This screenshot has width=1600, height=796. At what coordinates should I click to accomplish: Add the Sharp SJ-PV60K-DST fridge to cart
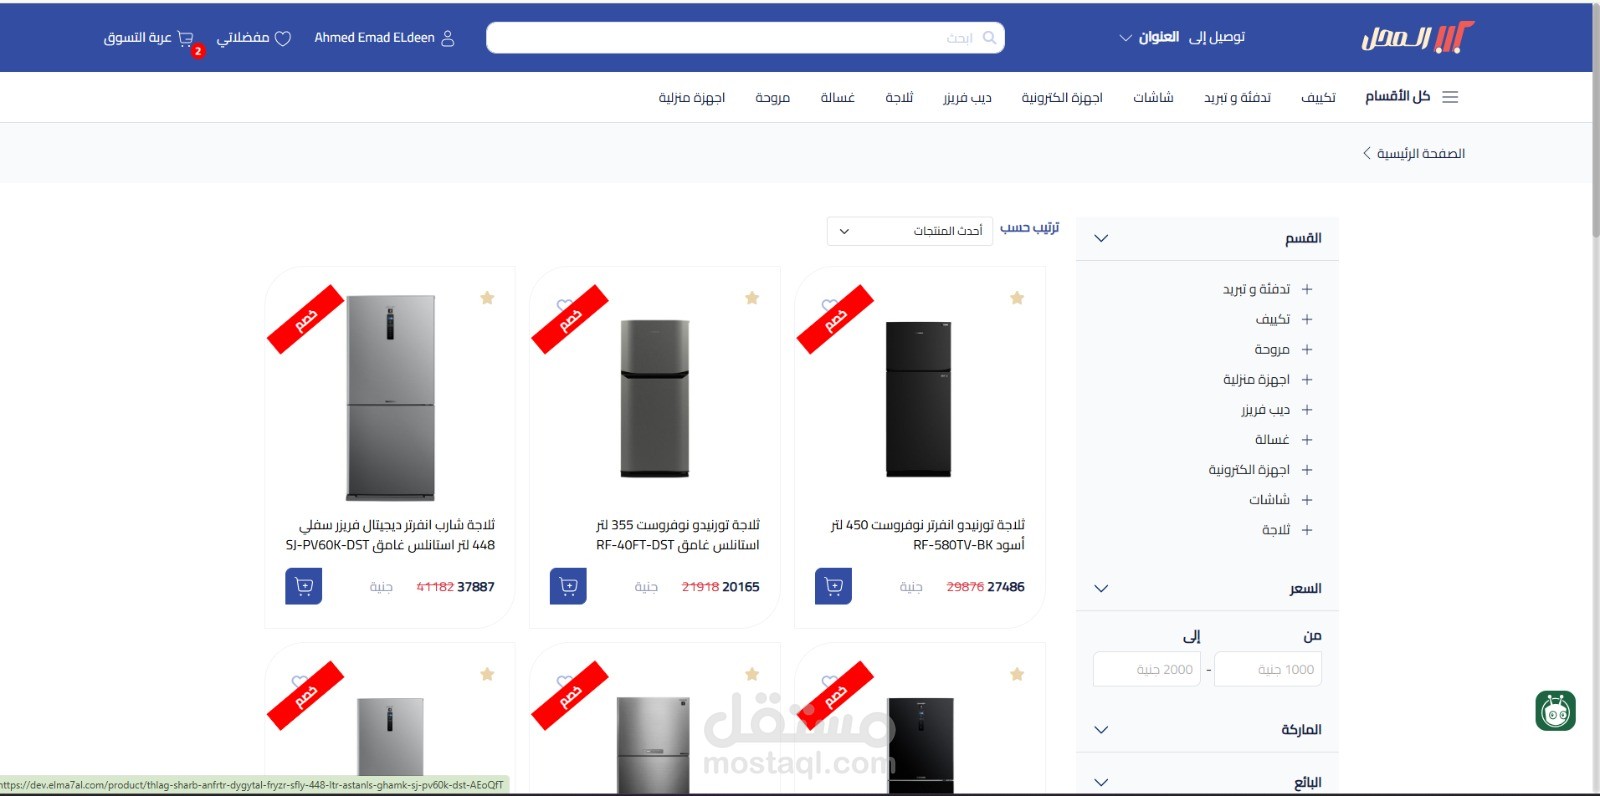click(x=304, y=586)
